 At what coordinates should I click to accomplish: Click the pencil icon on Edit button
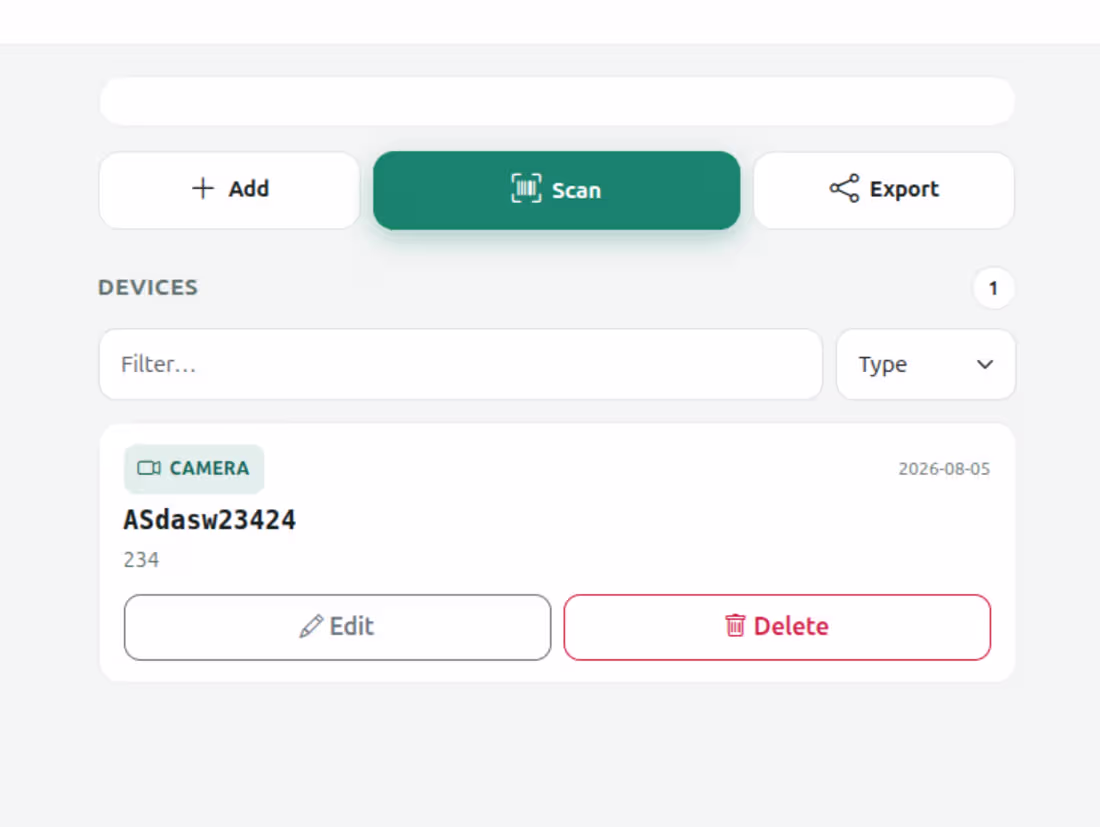click(x=311, y=626)
